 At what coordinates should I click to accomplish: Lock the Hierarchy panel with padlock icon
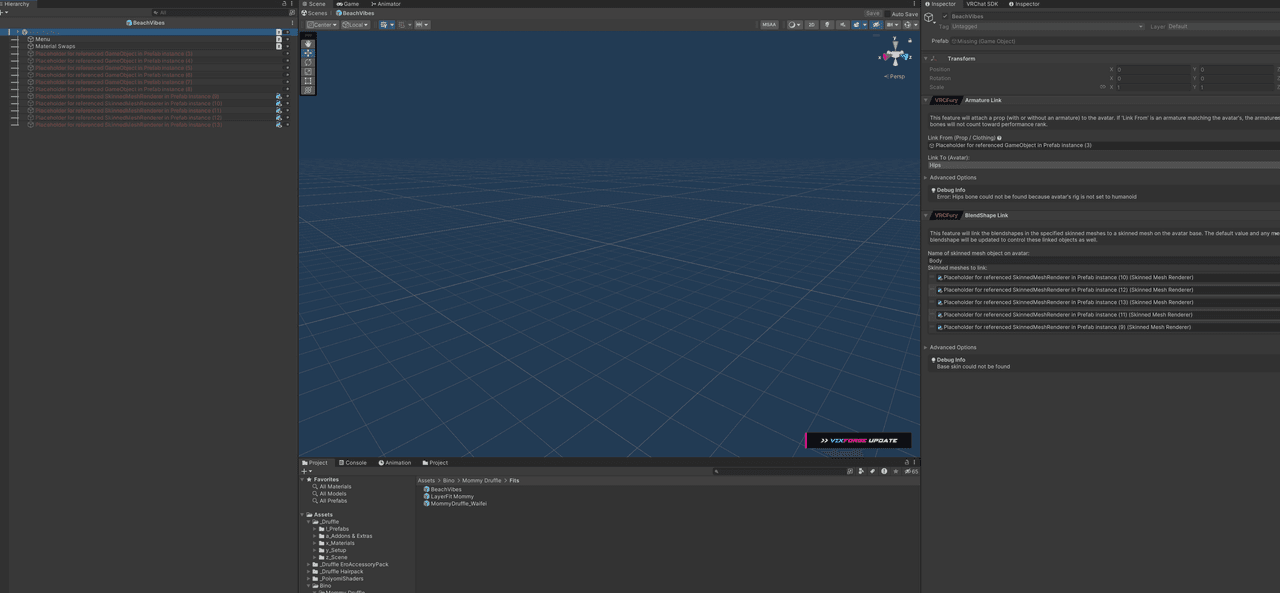(284, 4)
